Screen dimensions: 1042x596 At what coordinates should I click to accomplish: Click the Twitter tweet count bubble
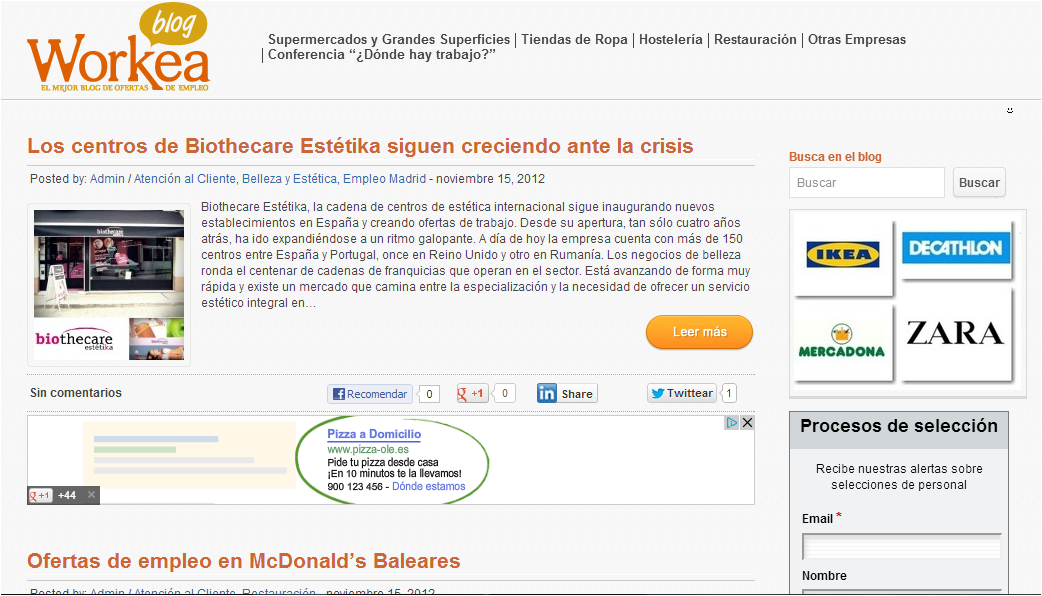pyautogui.click(x=728, y=393)
